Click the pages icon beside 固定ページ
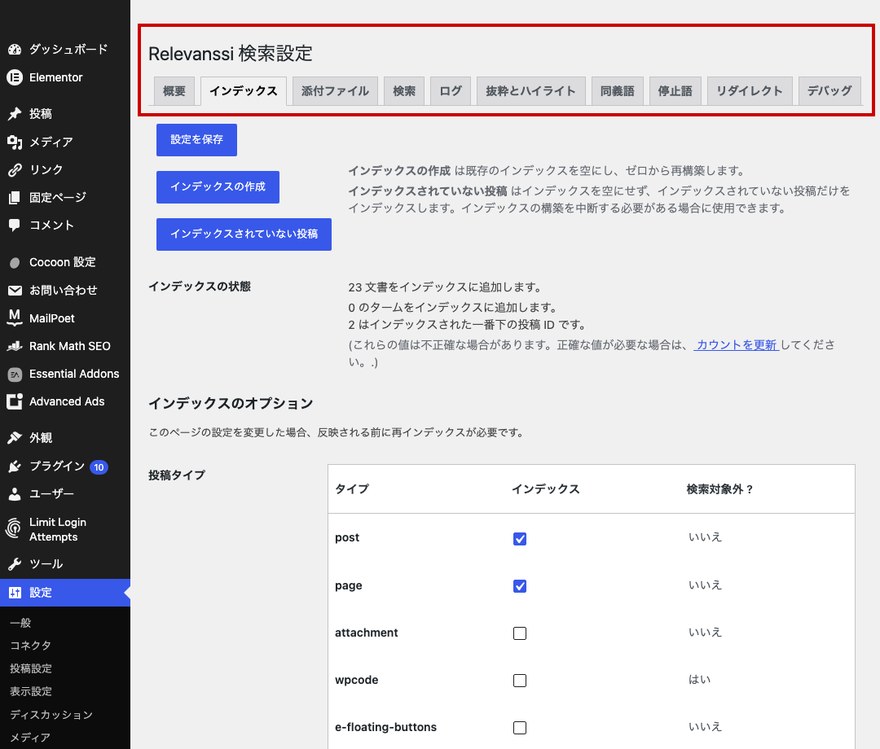880x749 pixels. (x=15, y=197)
